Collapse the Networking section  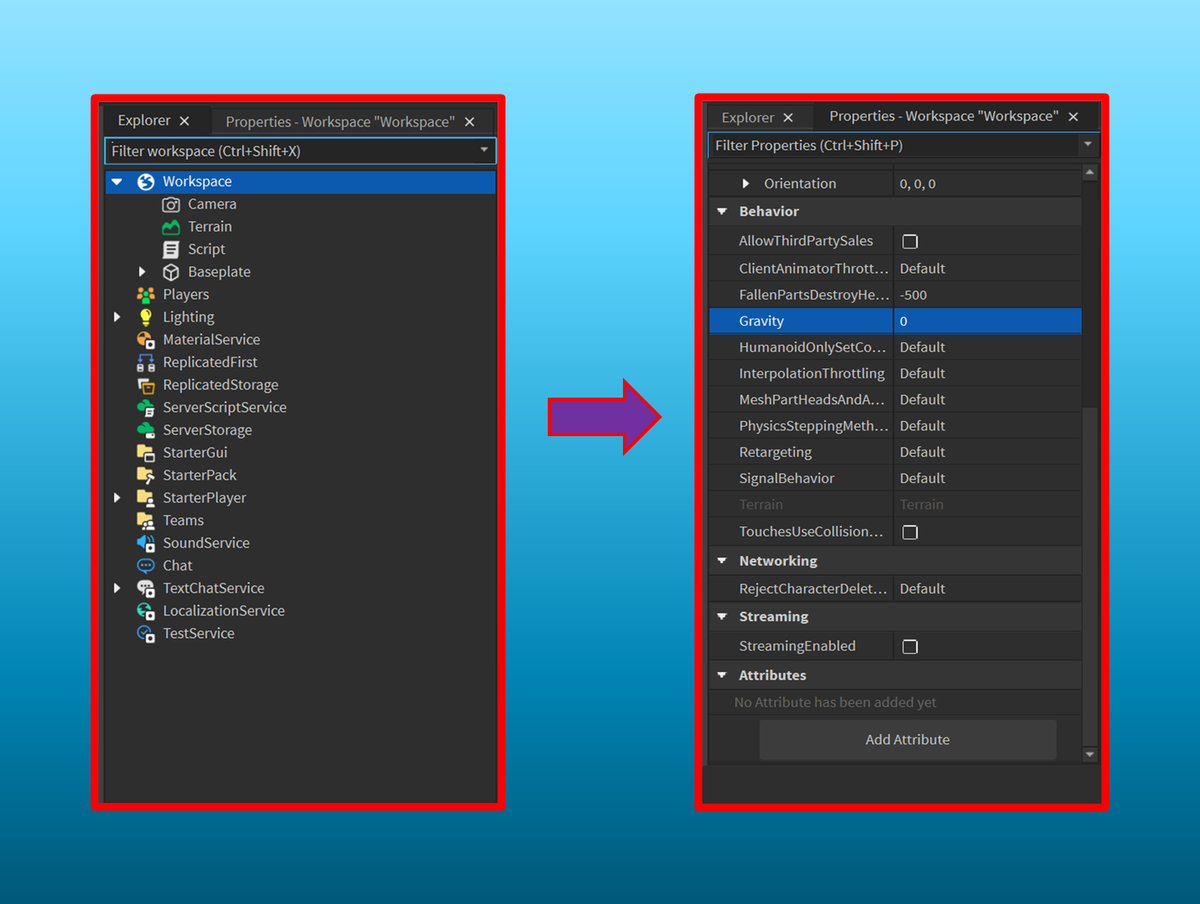[x=722, y=562]
